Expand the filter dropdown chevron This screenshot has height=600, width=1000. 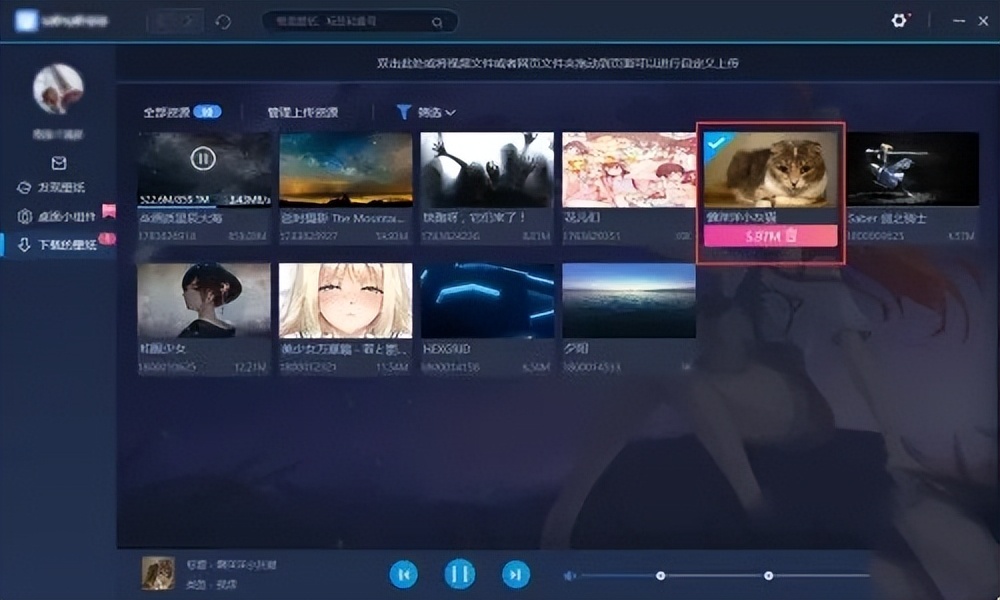pyautogui.click(x=448, y=112)
